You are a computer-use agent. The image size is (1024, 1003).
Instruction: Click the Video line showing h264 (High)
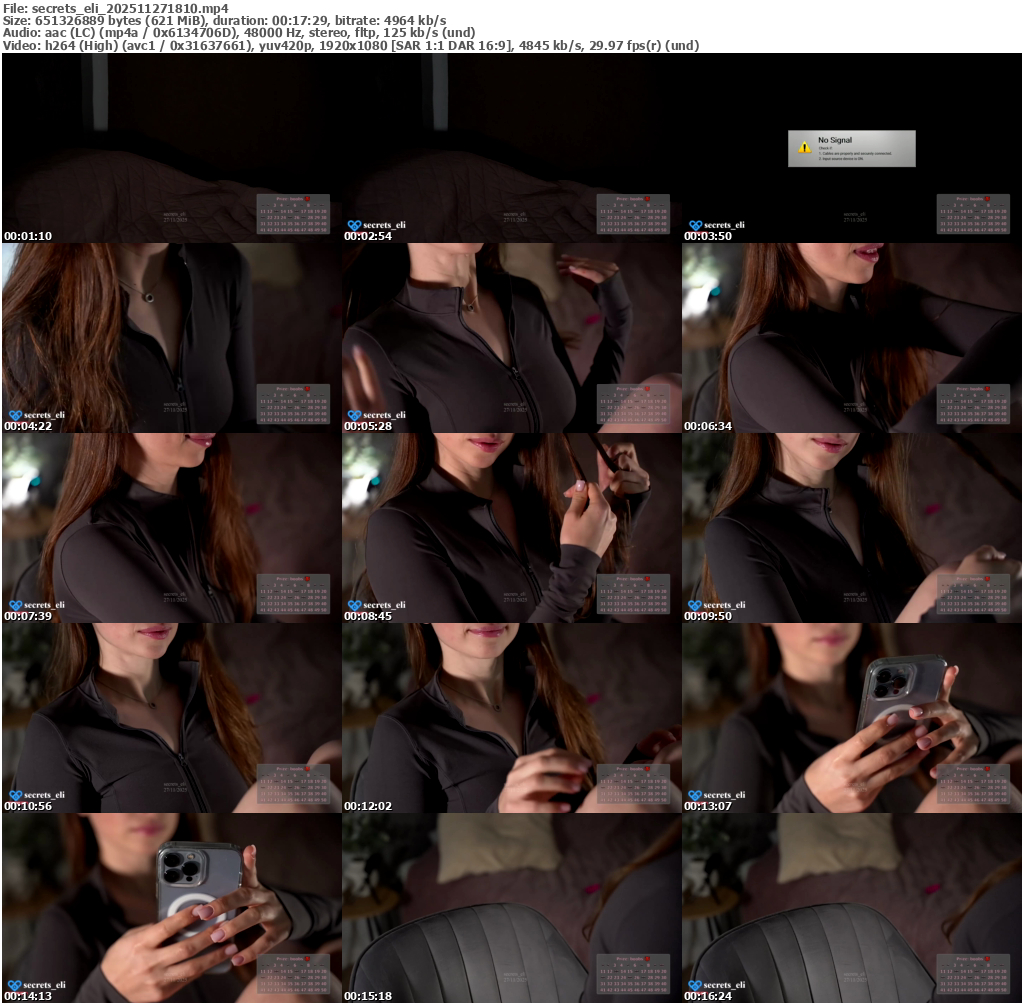[351, 46]
